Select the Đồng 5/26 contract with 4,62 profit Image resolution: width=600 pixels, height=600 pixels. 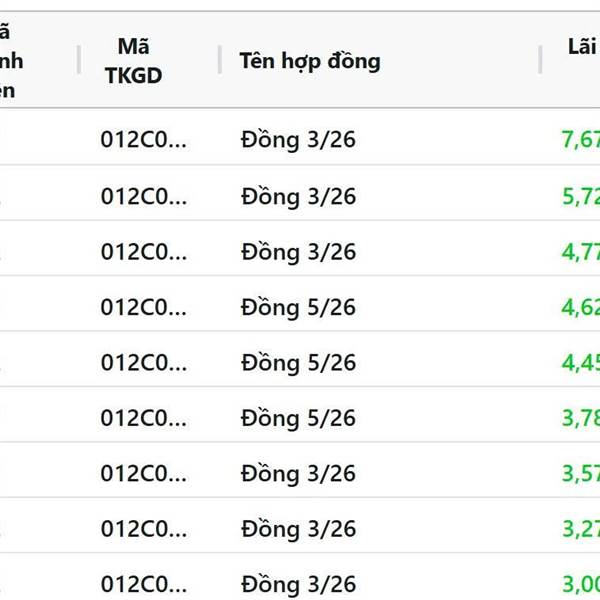pyautogui.click(x=298, y=307)
